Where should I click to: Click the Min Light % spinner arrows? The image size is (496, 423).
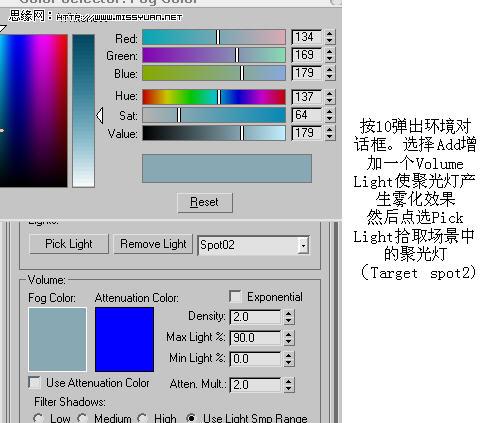point(289,359)
